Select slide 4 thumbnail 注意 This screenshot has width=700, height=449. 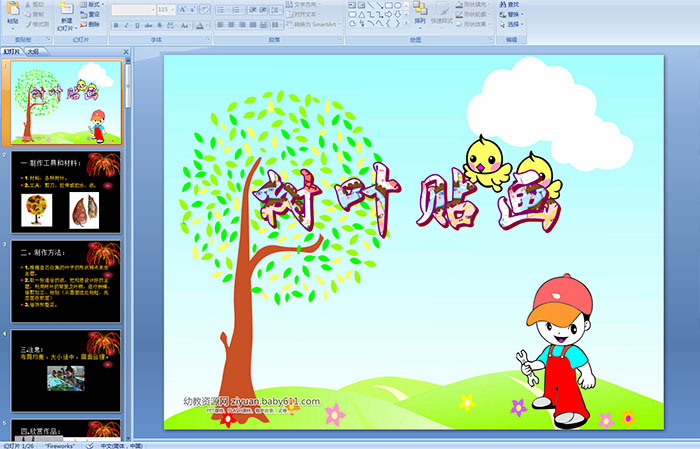click(x=66, y=370)
